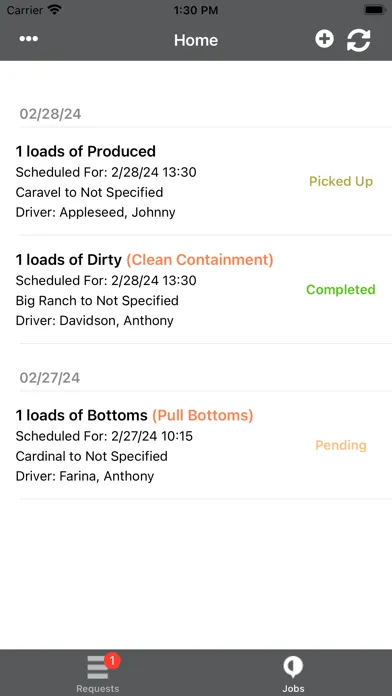Tap the Completed status label

tap(341, 289)
